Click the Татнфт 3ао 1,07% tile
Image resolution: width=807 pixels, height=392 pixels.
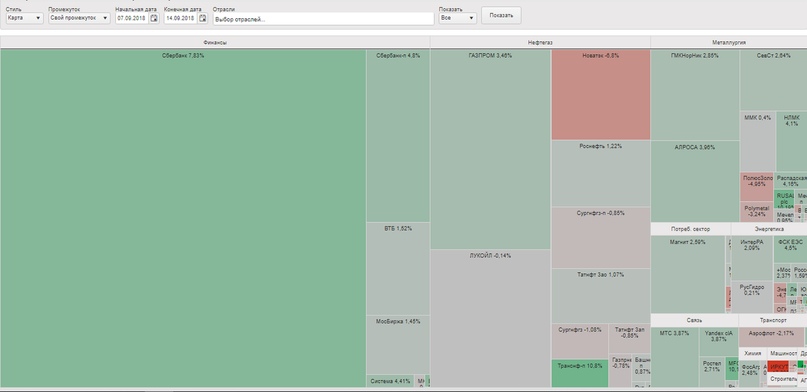tap(601, 296)
